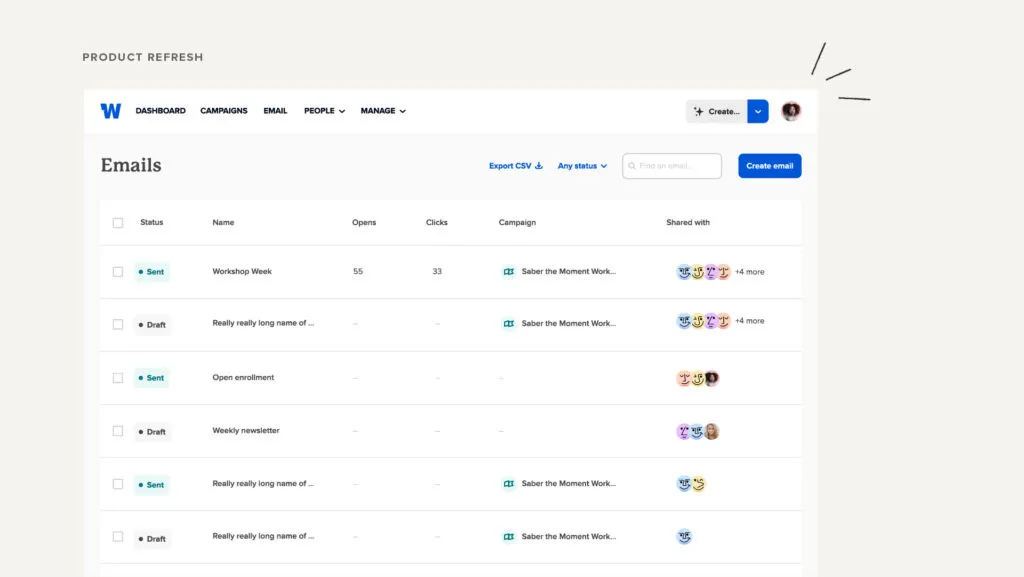Image resolution: width=1024 pixels, height=577 pixels.
Task: Open the Workshop Week email
Action: (x=242, y=272)
